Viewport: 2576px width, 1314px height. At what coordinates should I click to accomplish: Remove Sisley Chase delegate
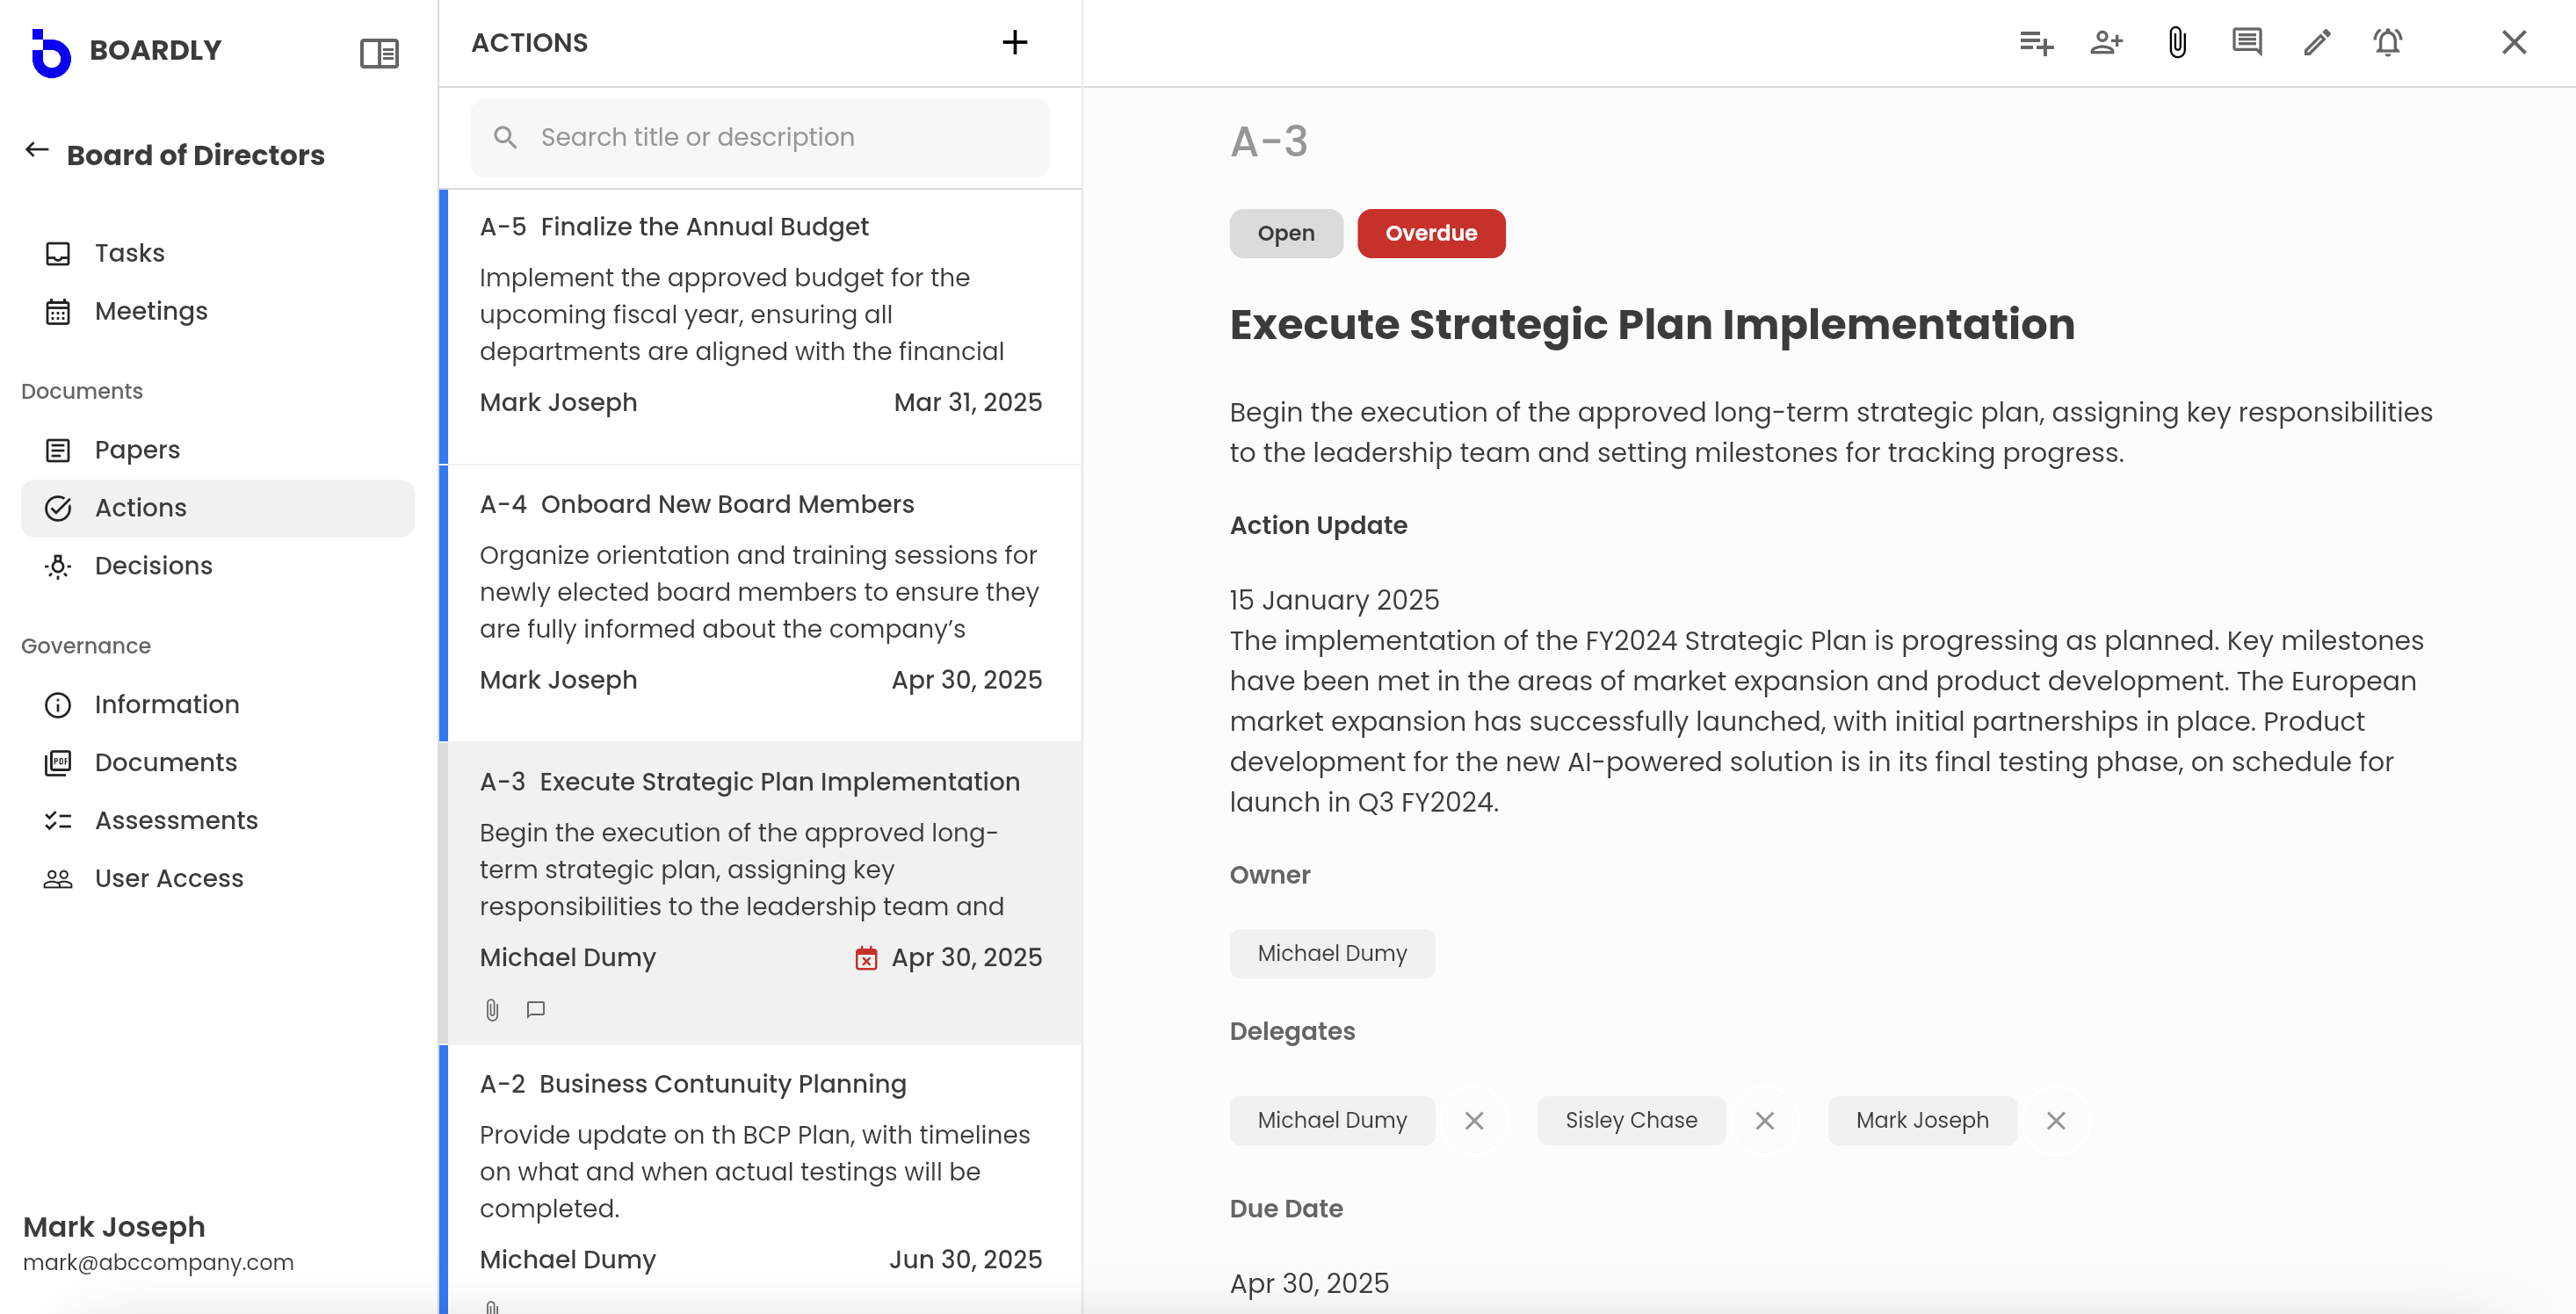pyautogui.click(x=1765, y=1120)
